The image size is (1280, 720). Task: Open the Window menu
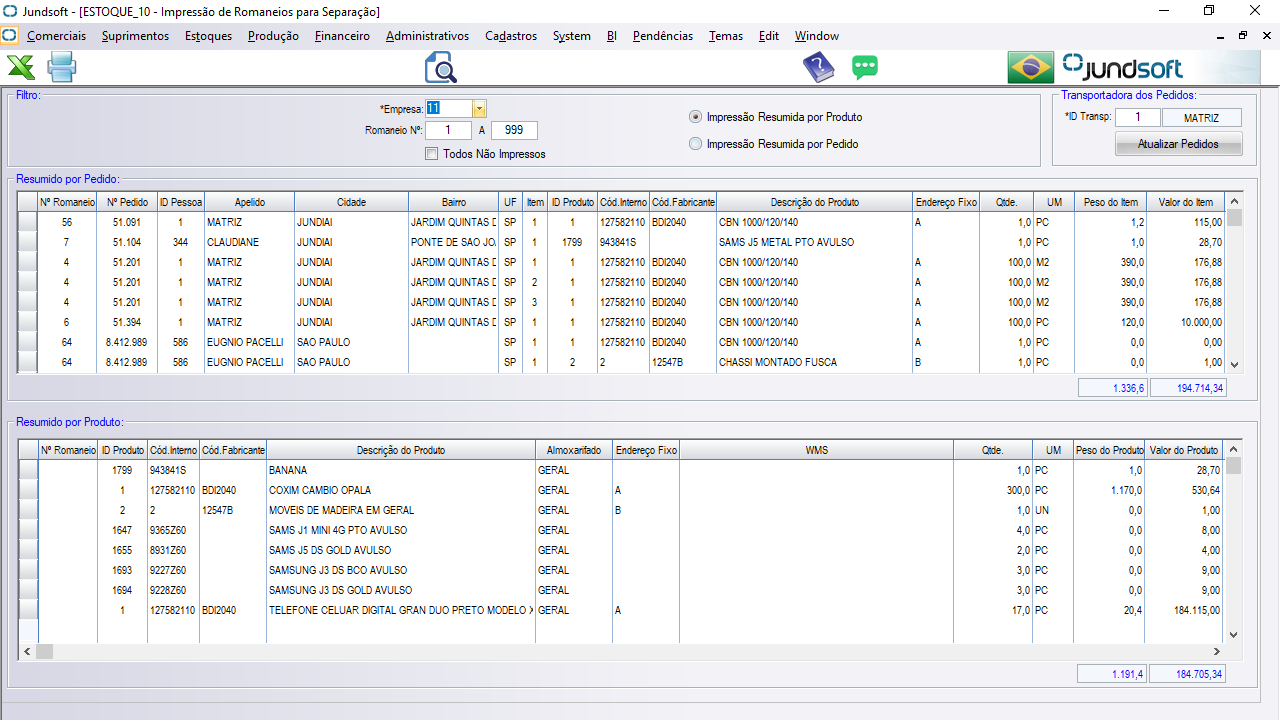[817, 36]
